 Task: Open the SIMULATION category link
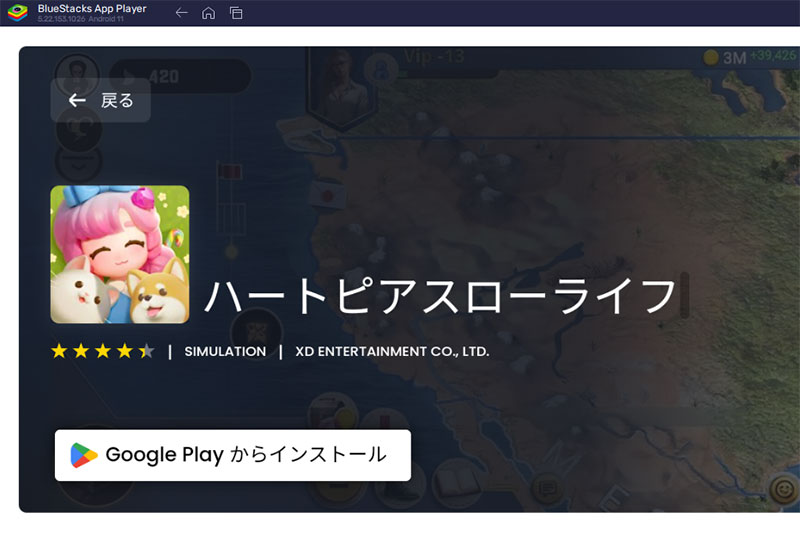point(225,351)
